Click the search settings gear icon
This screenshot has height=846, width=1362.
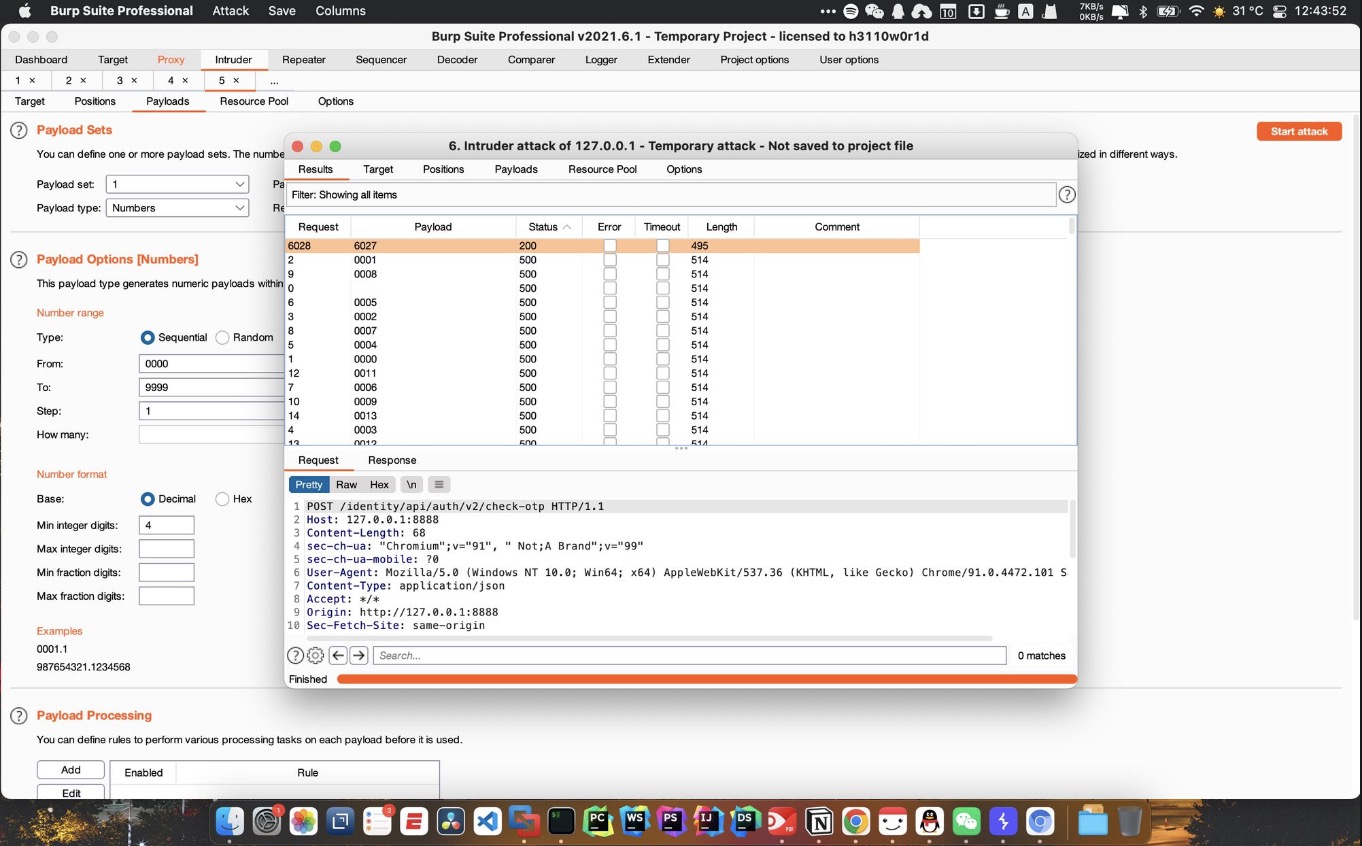click(x=315, y=656)
